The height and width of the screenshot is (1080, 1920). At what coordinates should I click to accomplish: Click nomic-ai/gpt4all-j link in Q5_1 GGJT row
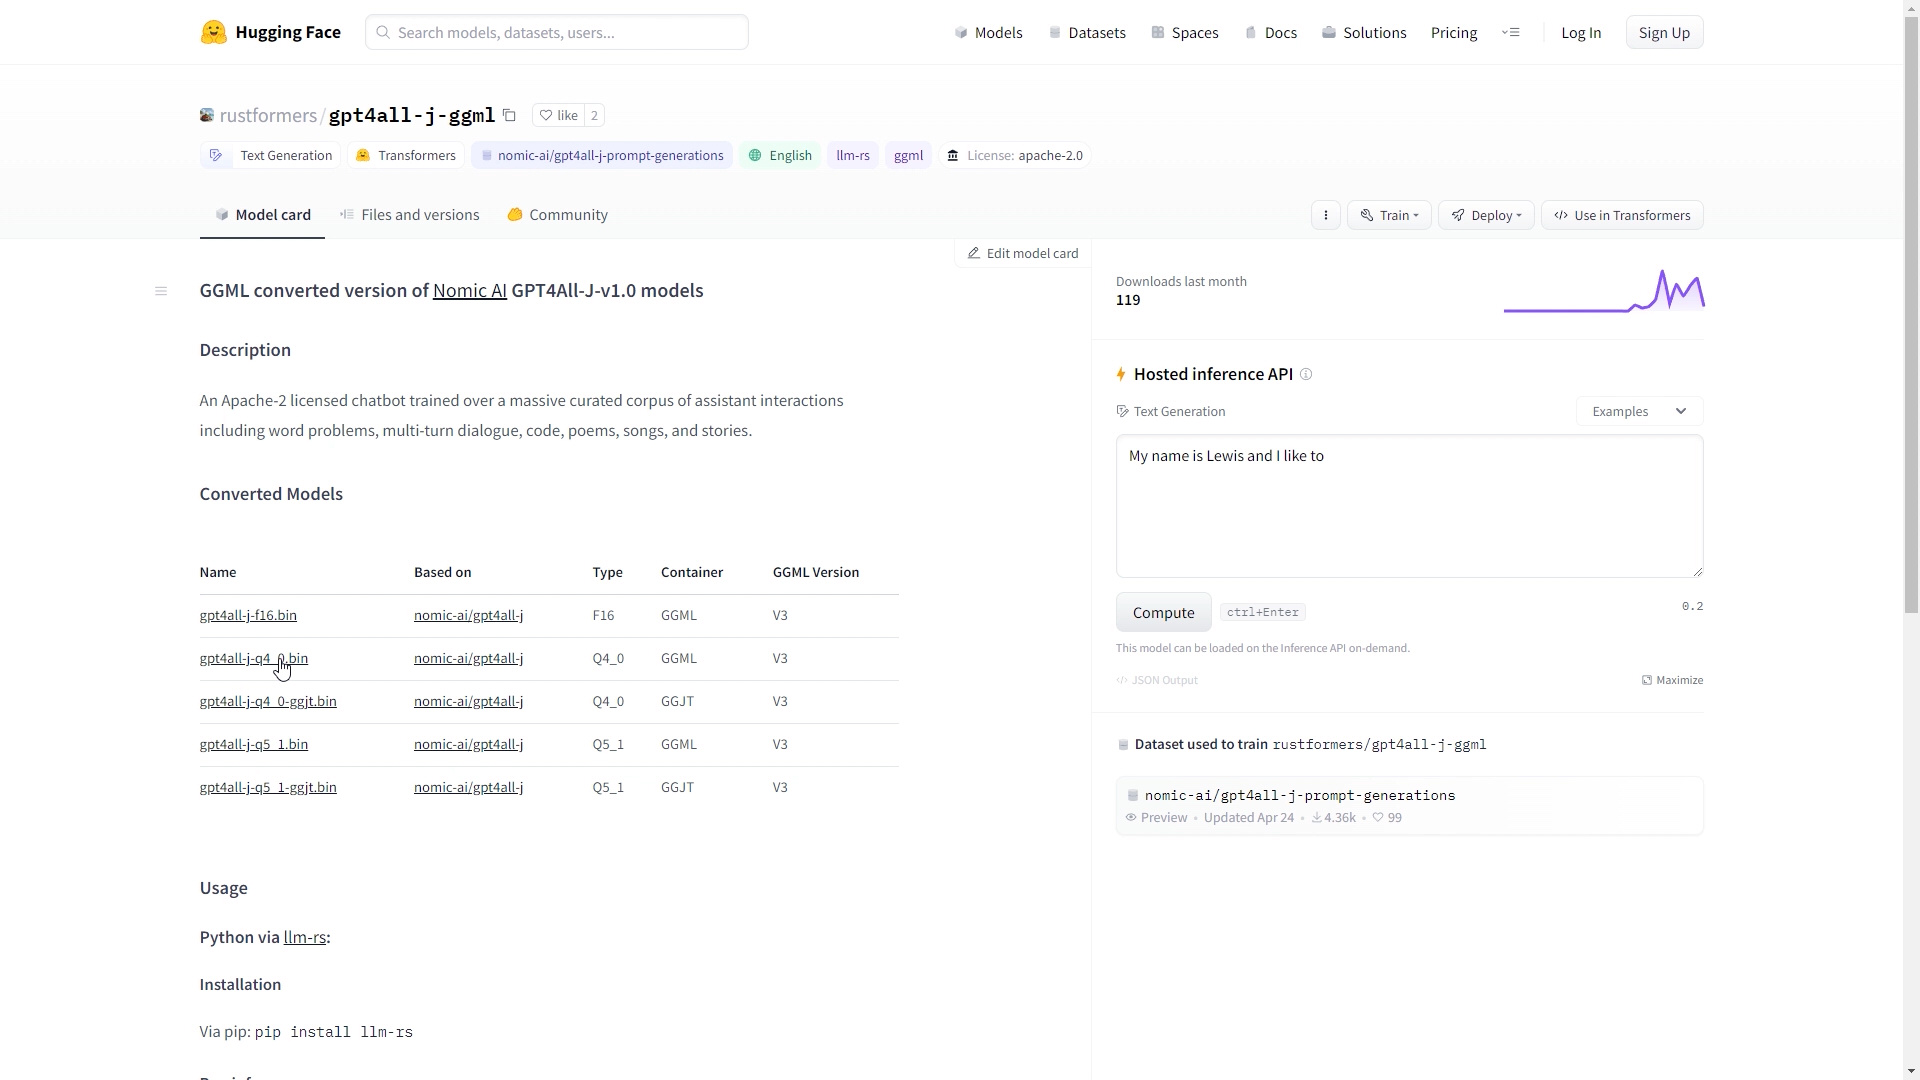468,788
